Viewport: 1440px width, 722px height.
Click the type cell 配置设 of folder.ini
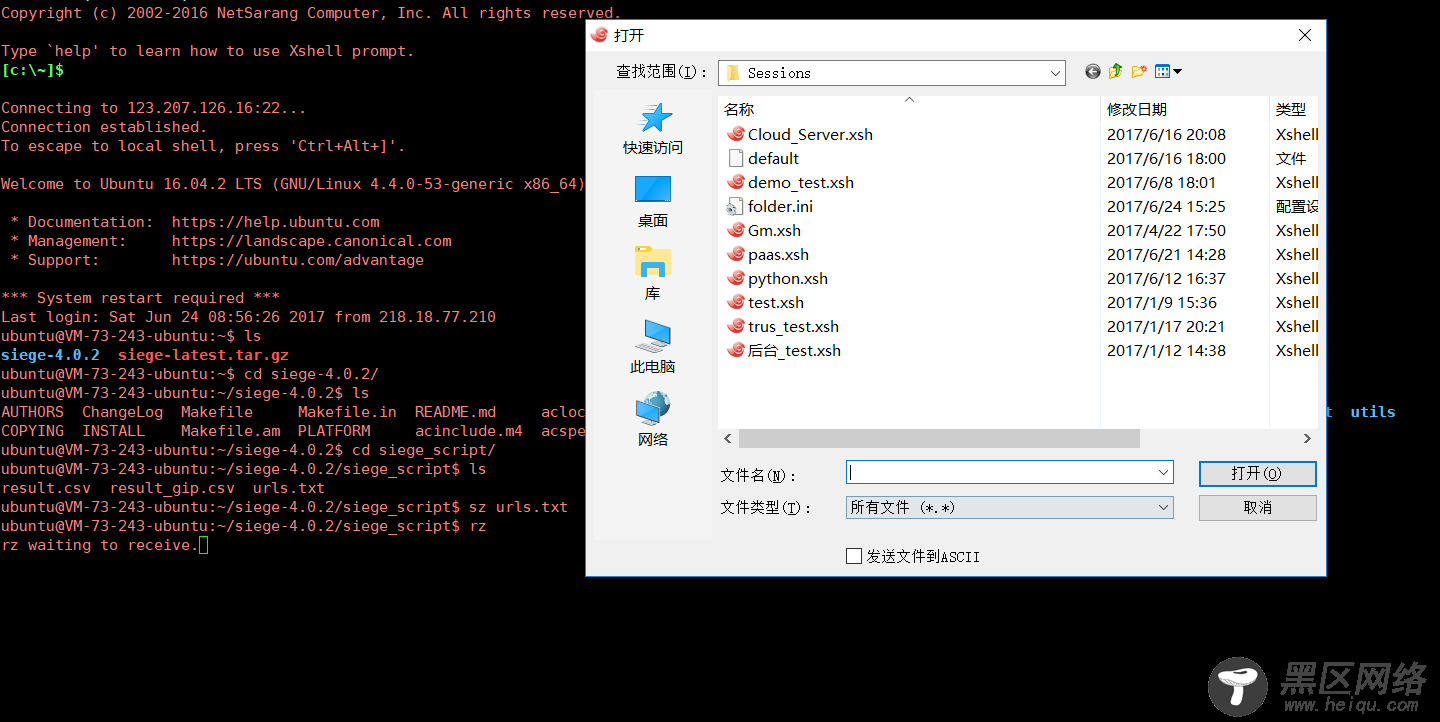[1297, 206]
